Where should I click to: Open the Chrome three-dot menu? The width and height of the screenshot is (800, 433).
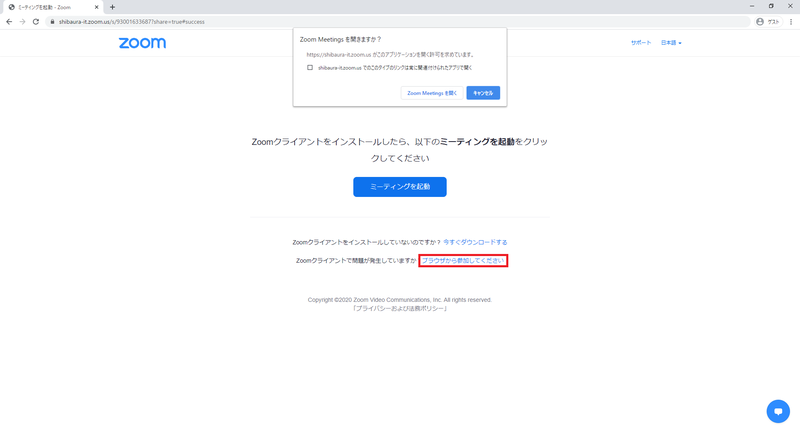point(791,22)
